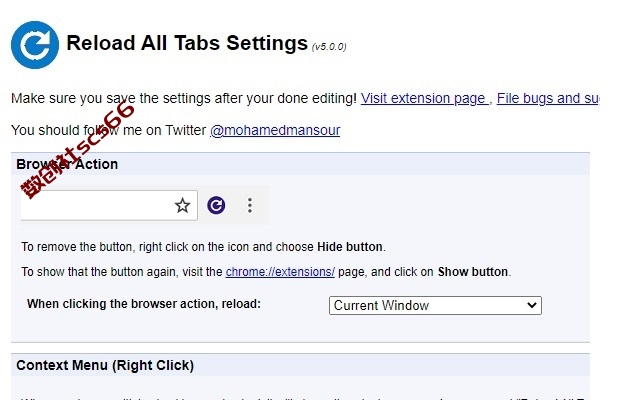The height and width of the screenshot is (400, 640).
Task: Open the File bugs link
Action: pos(548,98)
